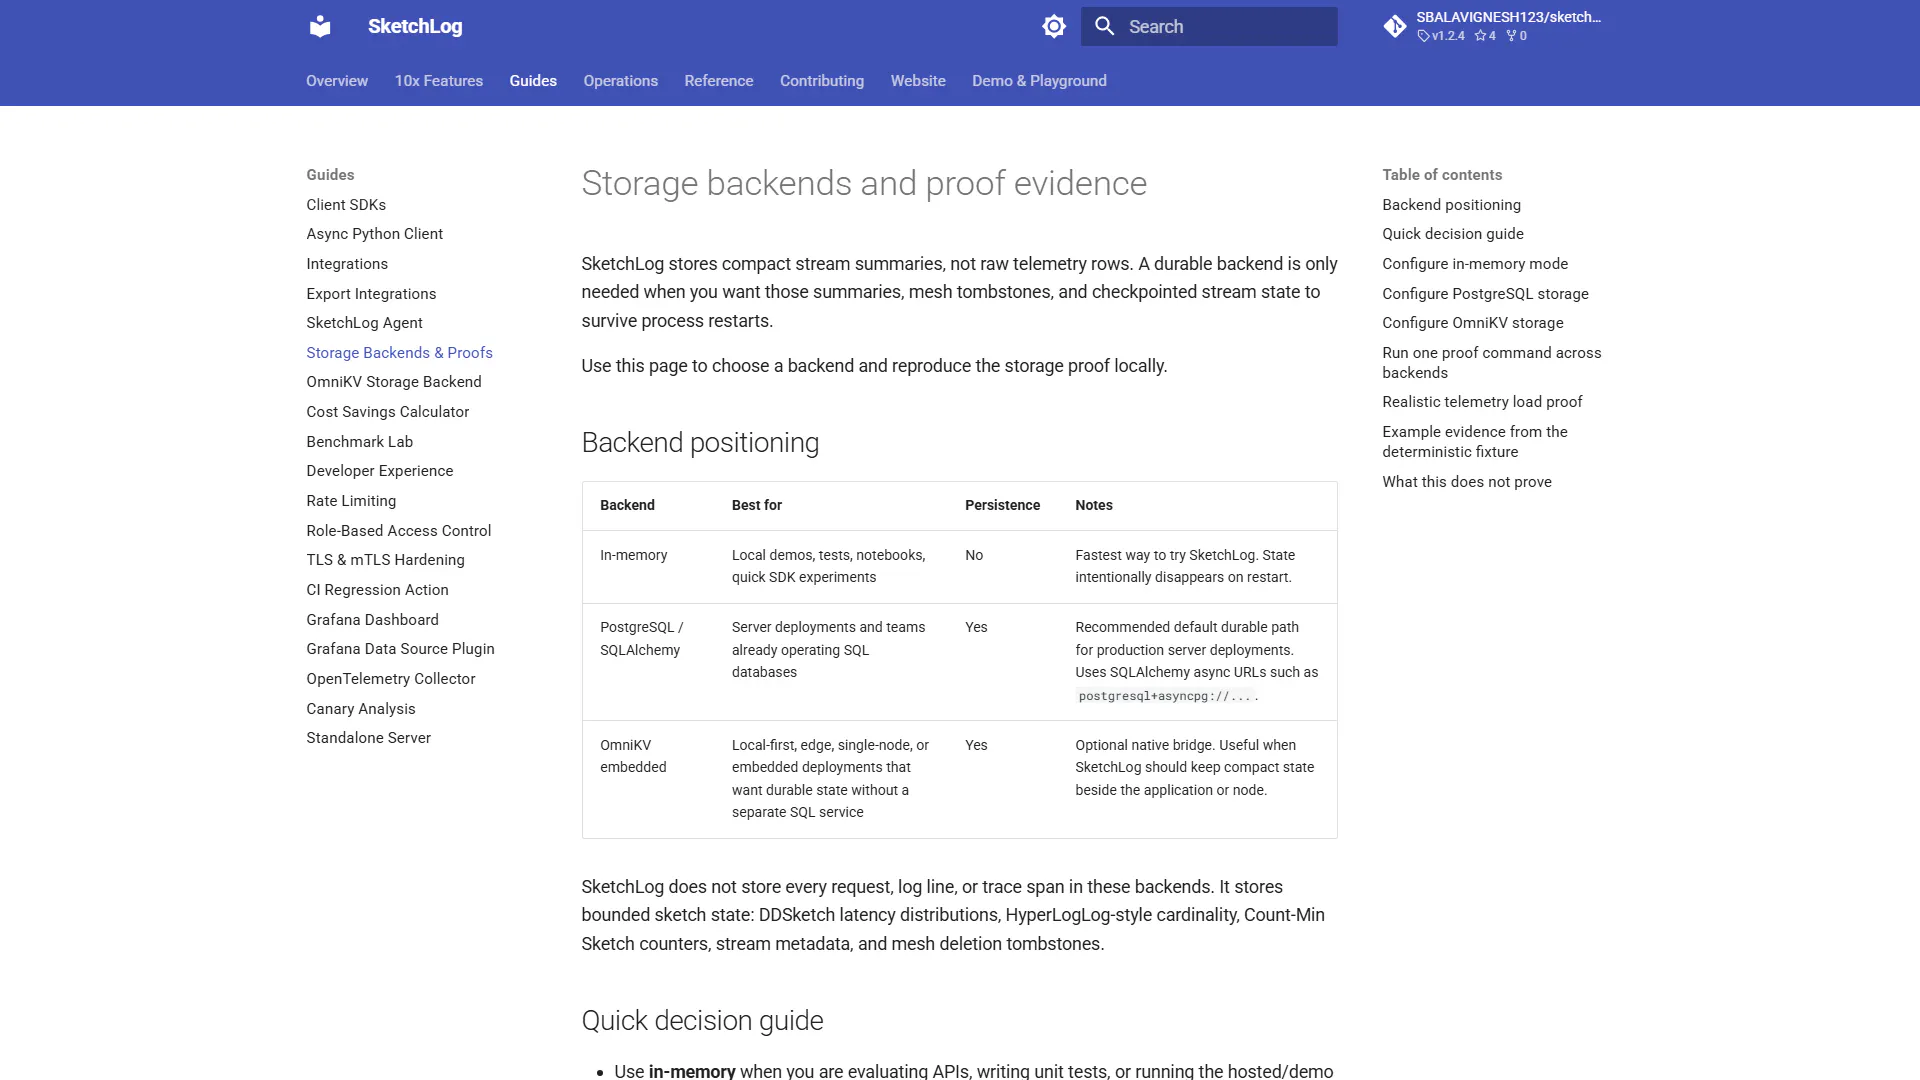Click the SketchLog site title

click(415, 27)
